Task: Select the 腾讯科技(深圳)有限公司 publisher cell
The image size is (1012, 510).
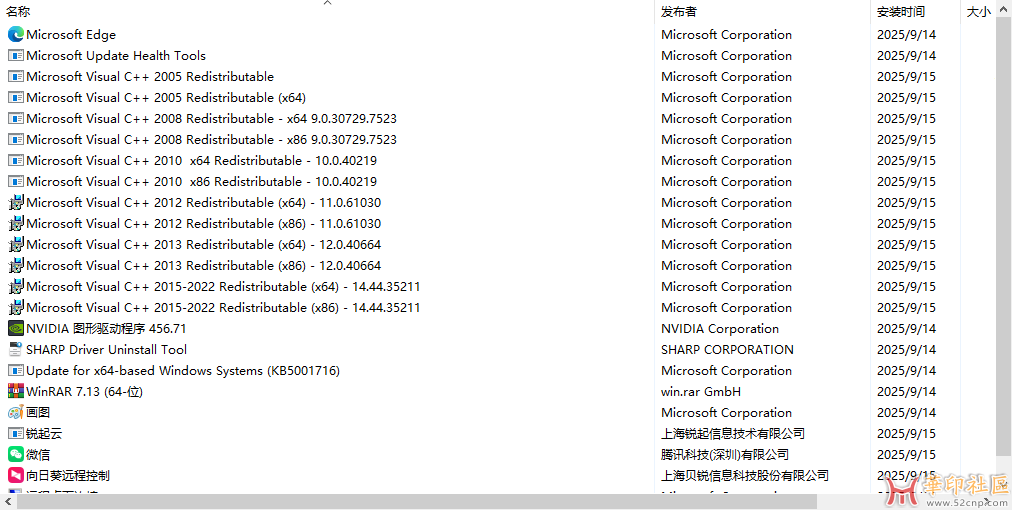Action: tap(725, 454)
